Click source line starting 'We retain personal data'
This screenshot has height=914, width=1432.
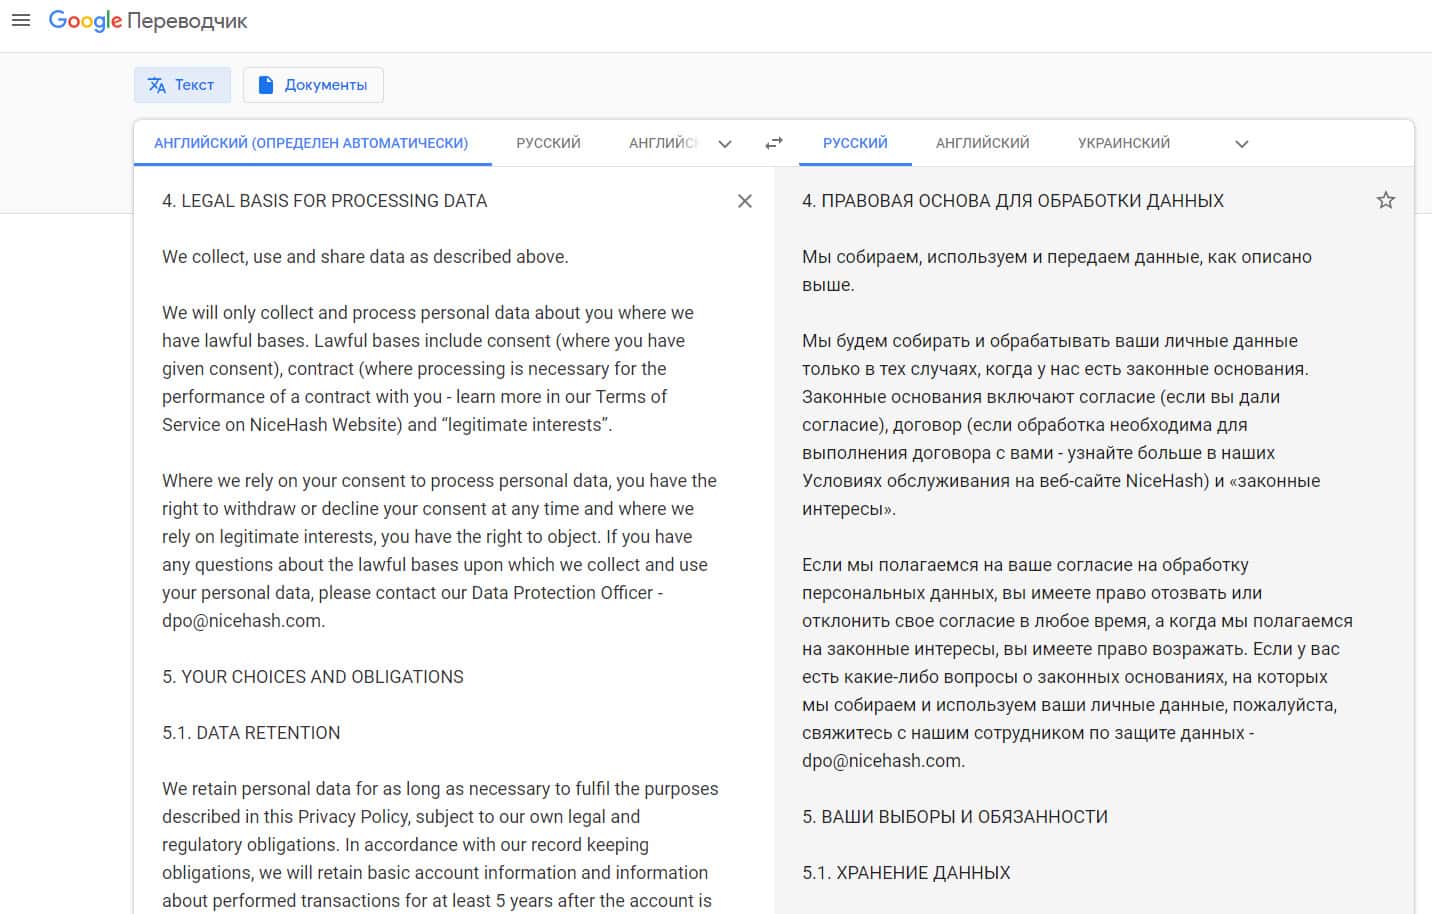pos(440,789)
